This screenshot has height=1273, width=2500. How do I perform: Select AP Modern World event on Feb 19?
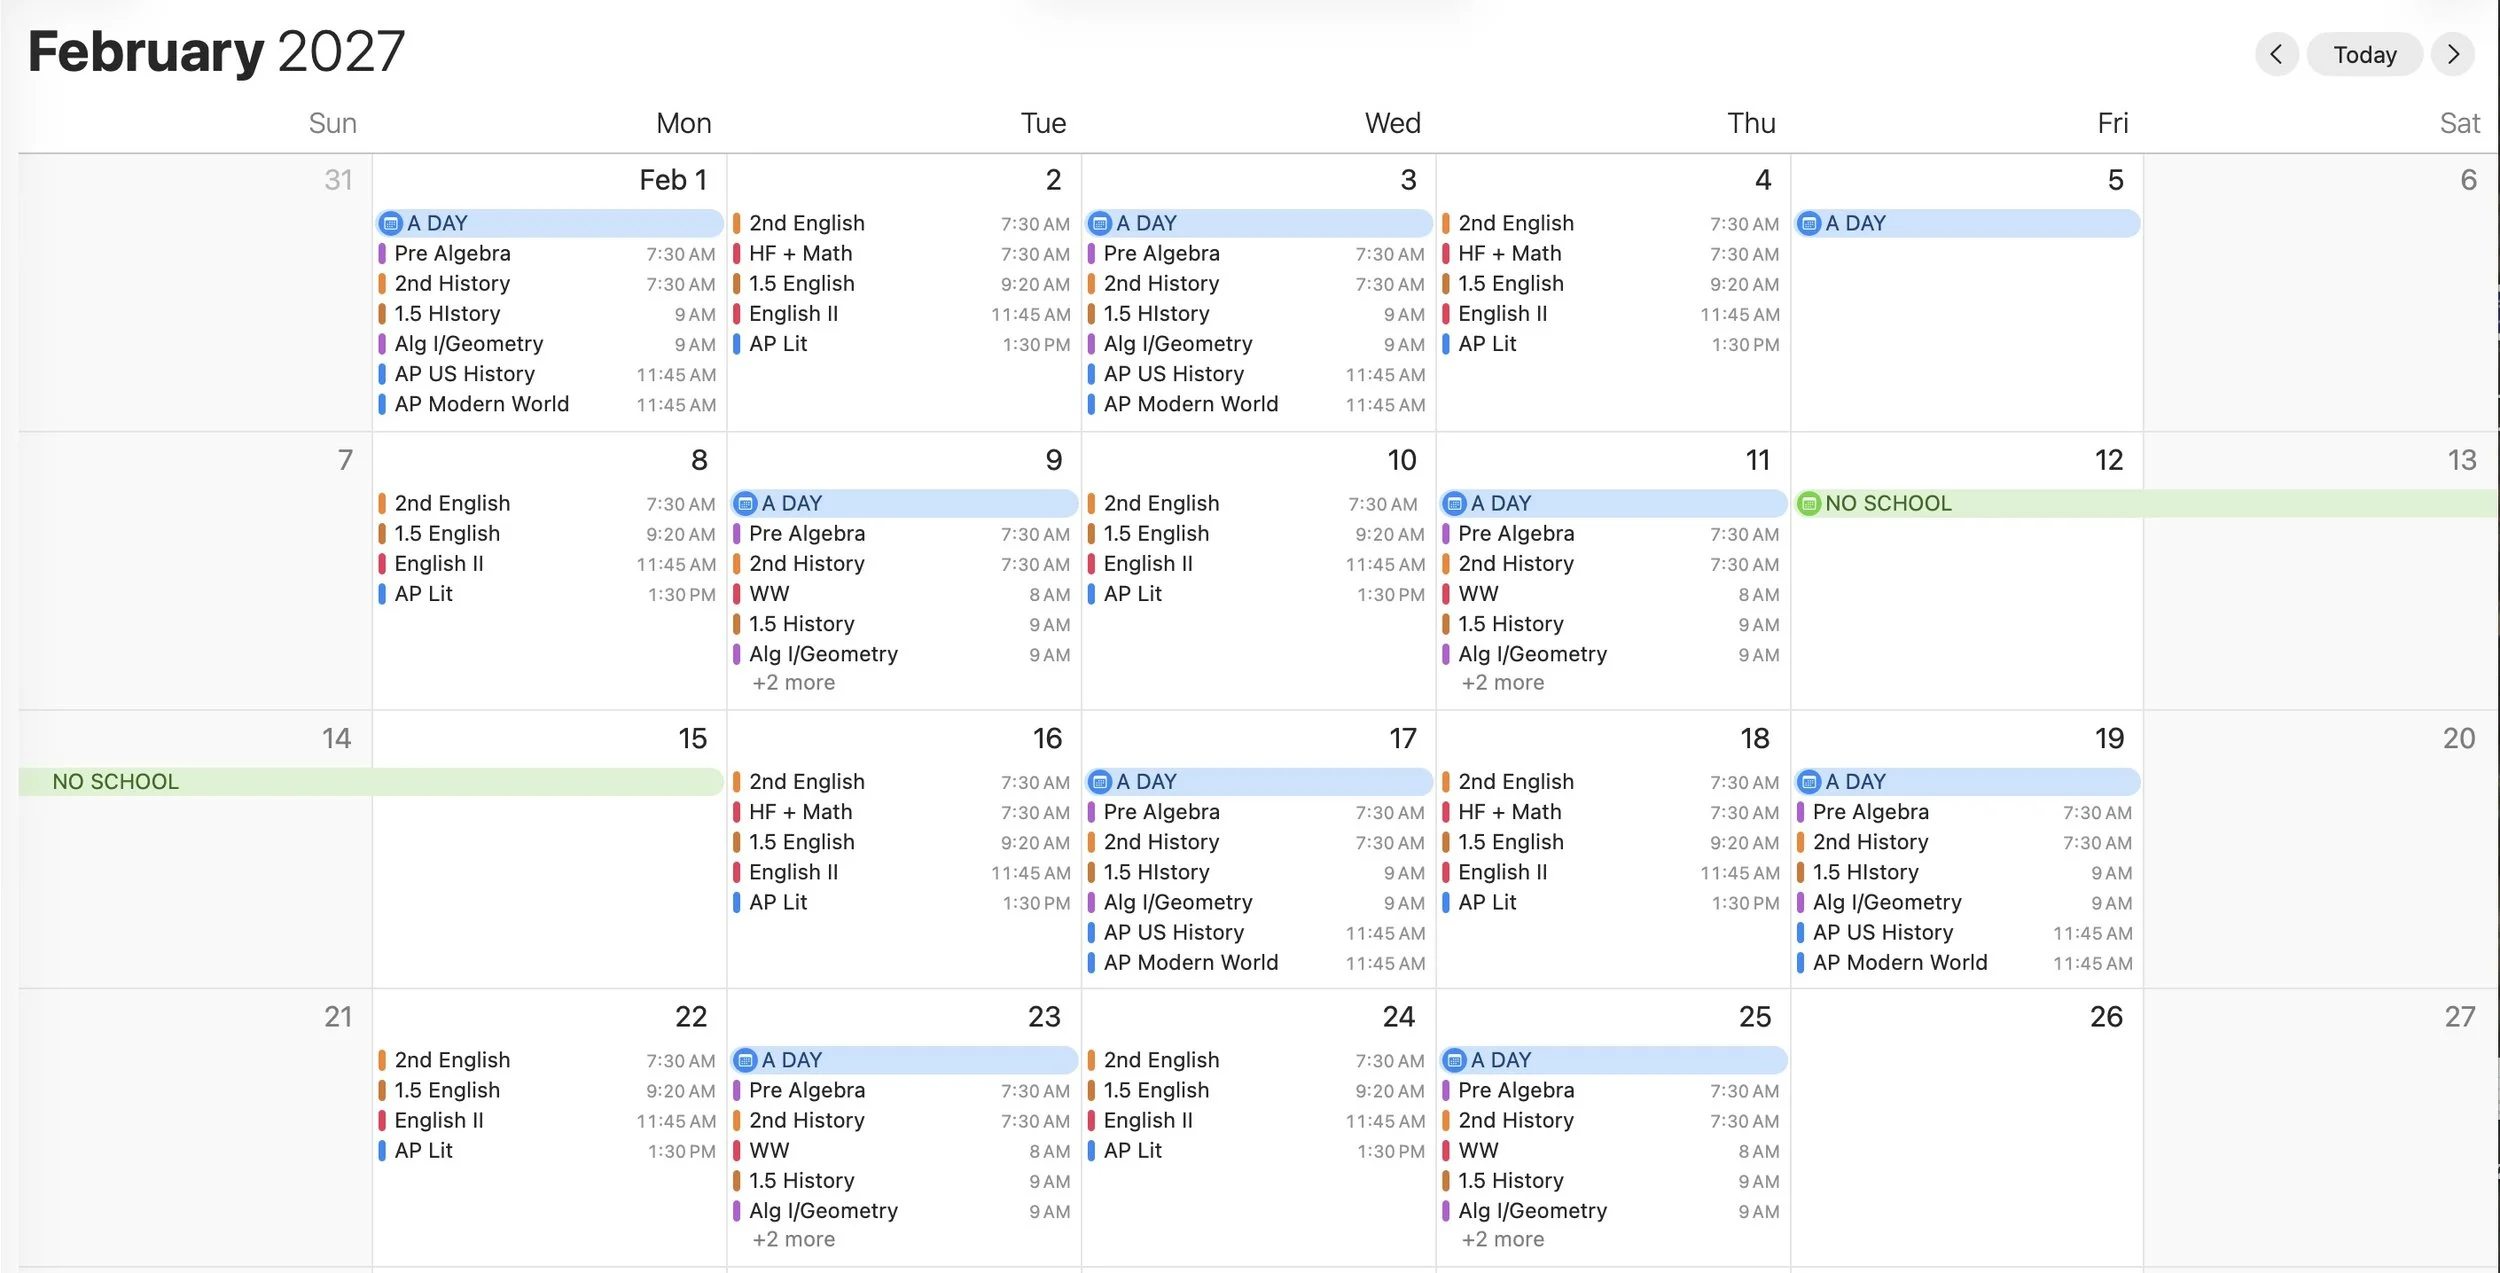point(1966,962)
